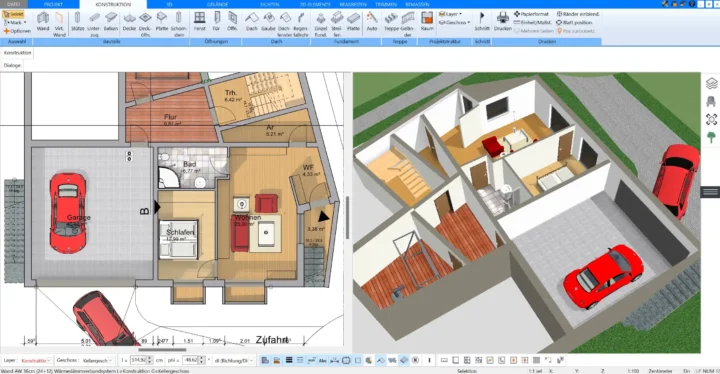Open the 3D ribbon tab
This screenshot has width=720, height=374.
click(x=169, y=4)
